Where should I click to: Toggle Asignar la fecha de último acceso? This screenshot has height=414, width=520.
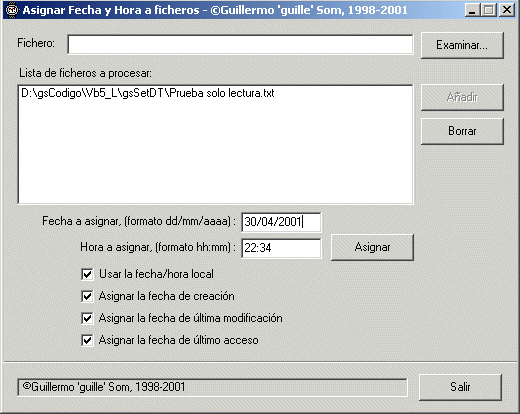click(x=87, y=340)
